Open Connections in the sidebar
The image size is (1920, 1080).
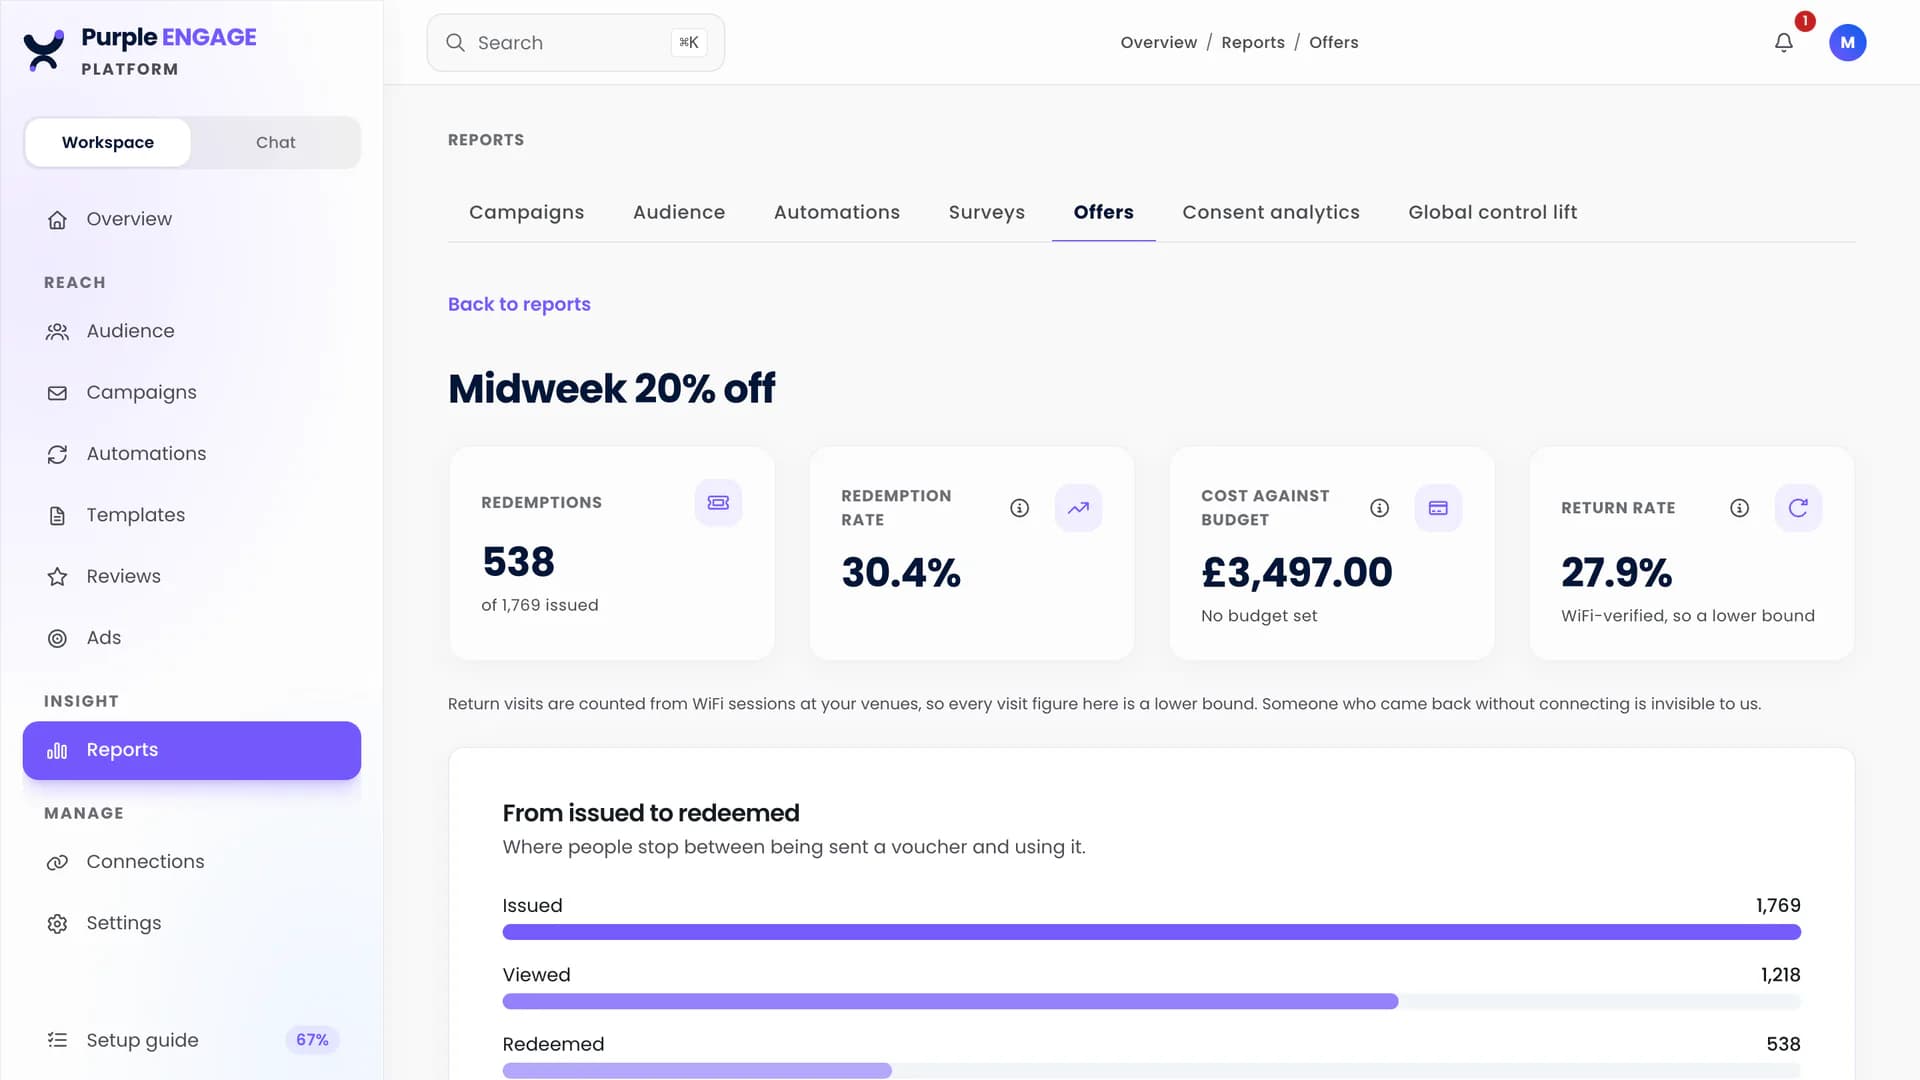(x=192, y=861)
